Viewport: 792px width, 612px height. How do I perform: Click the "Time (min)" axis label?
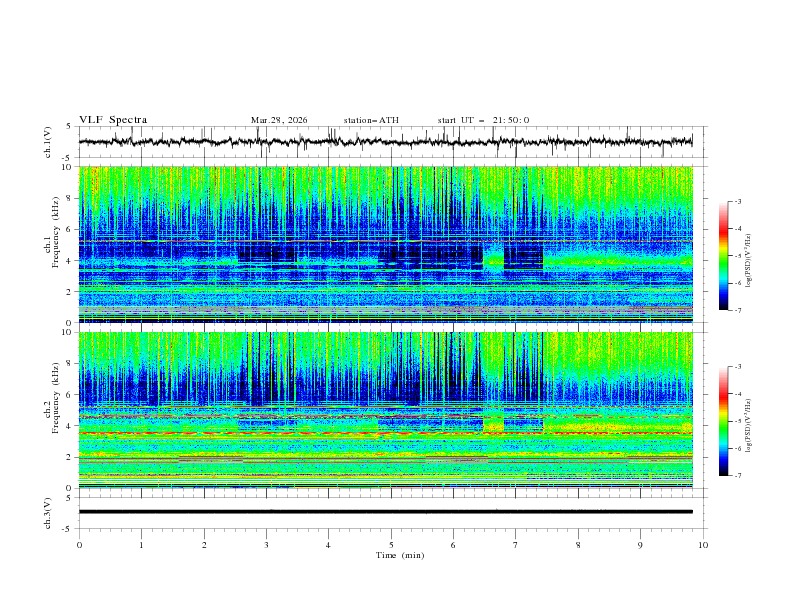(x=400, y=555)
